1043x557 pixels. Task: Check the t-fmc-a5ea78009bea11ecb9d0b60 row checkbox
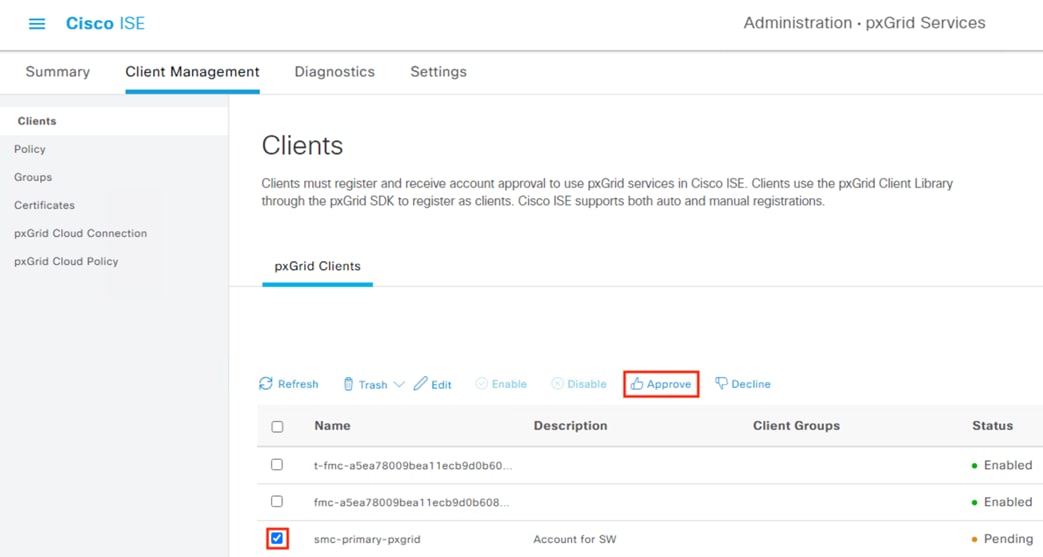[x=277, y=464]
